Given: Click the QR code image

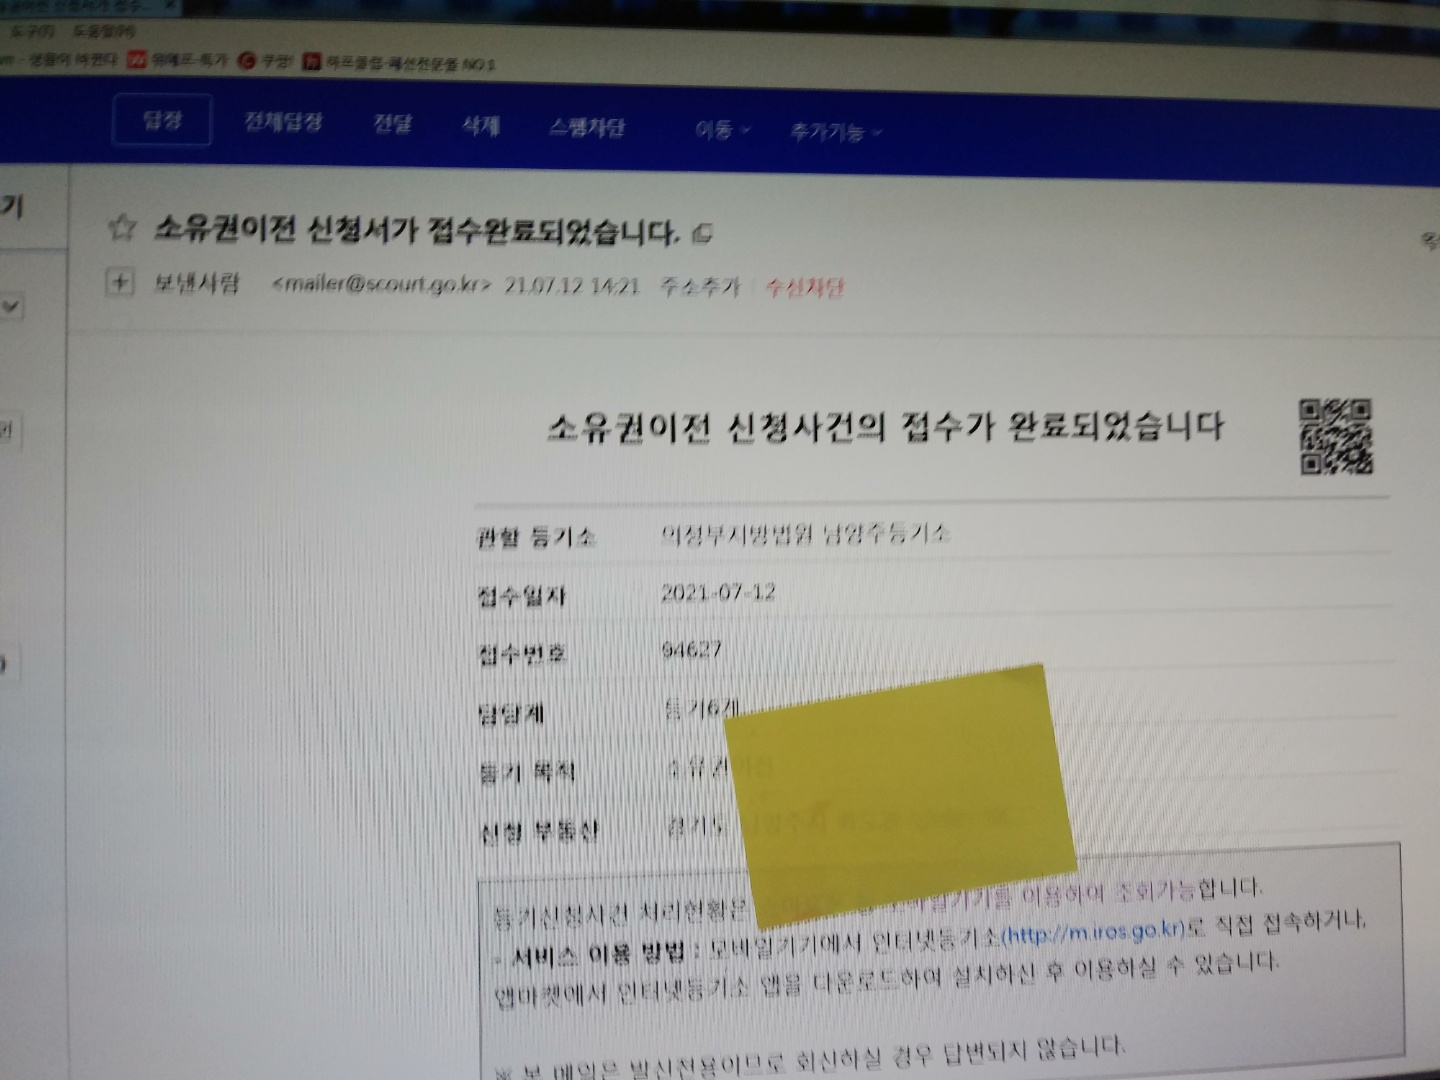Looking at the screenshot, I should (x=1336, y=436).
